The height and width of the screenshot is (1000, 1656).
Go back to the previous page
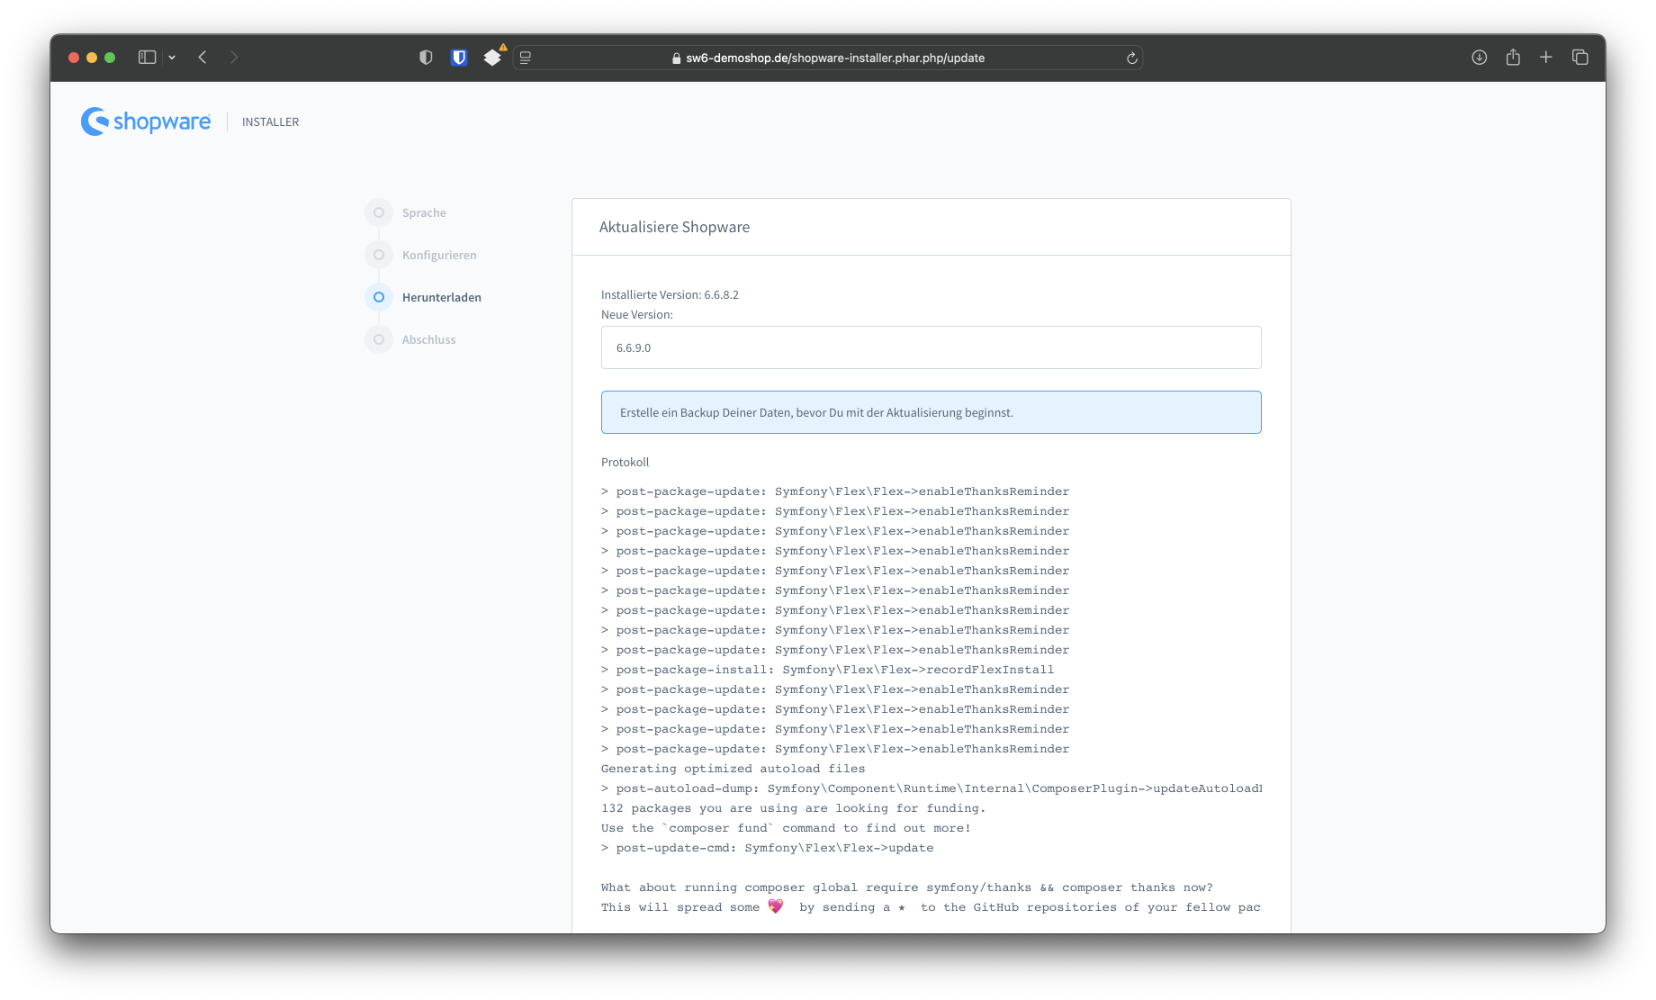tap(203, 58)
